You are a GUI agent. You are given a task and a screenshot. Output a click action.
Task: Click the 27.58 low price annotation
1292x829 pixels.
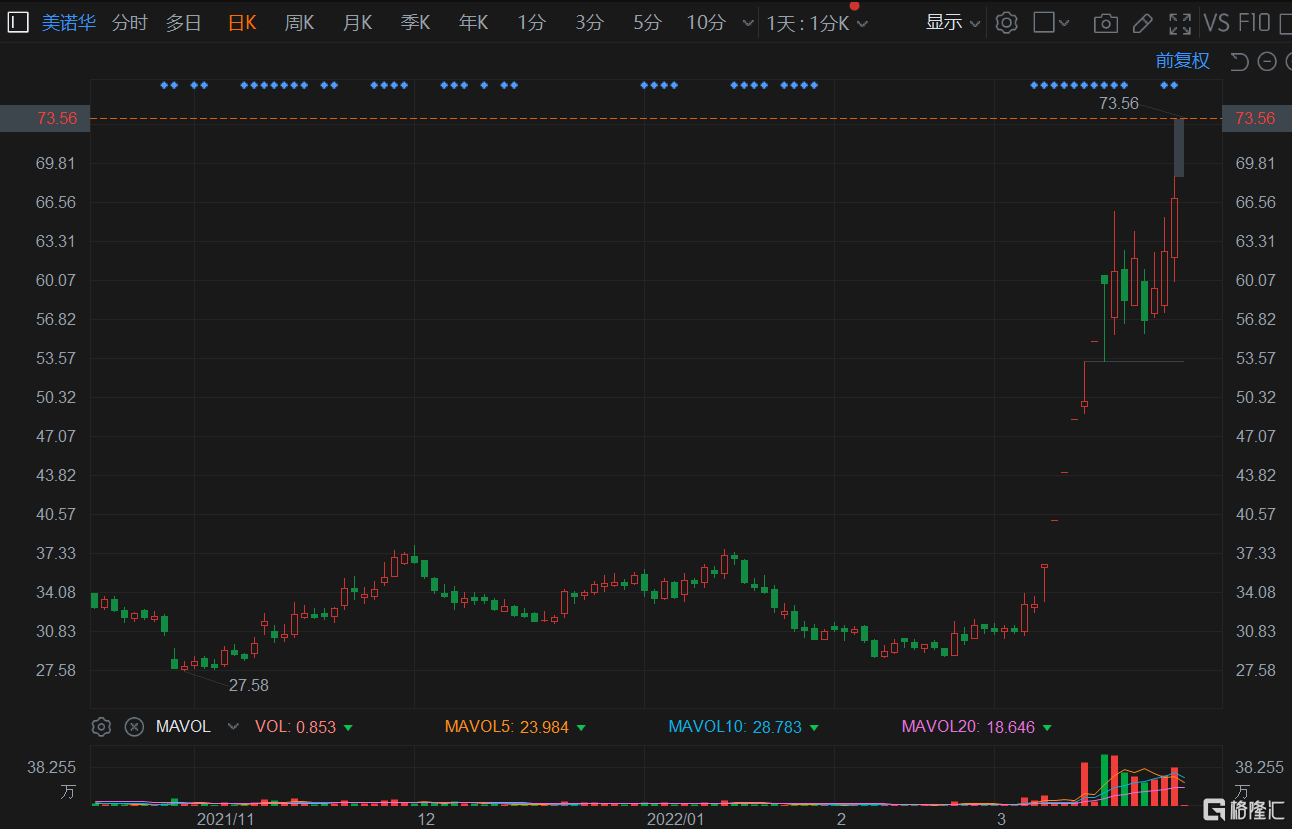point(249,686)
